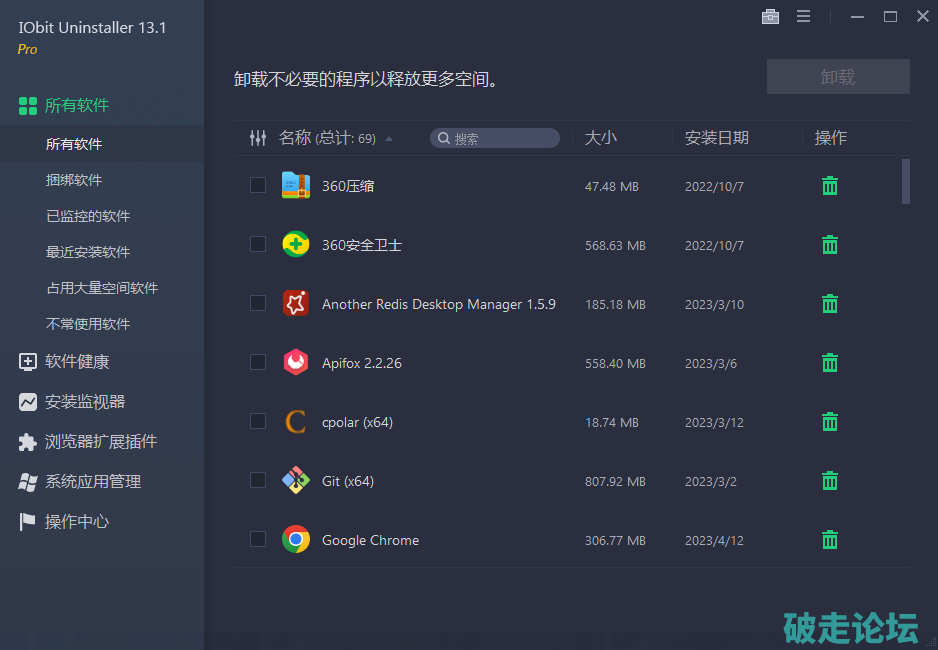Tick the Google Chrome checkbox
This screenshot has height=650, width=938.
258,539
